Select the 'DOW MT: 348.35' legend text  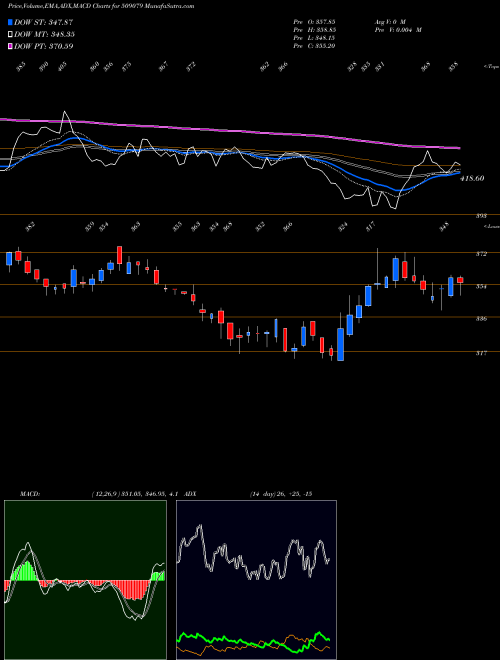click(45, 34)
